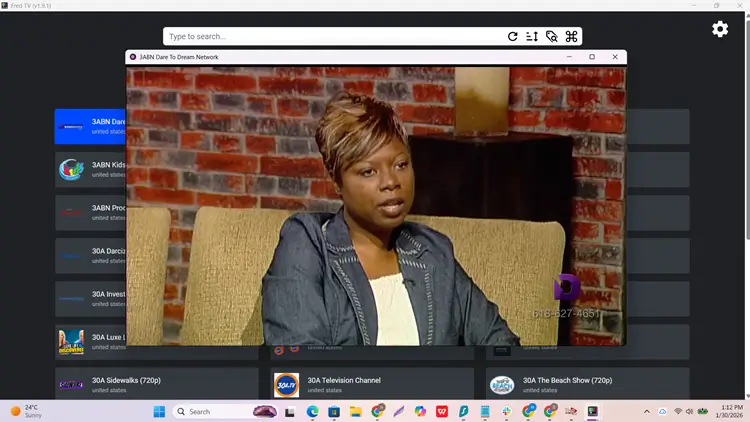The height and width of the screenshot is (422, 750).
Task: Click the battery tray icon
Action: point(703,411)
